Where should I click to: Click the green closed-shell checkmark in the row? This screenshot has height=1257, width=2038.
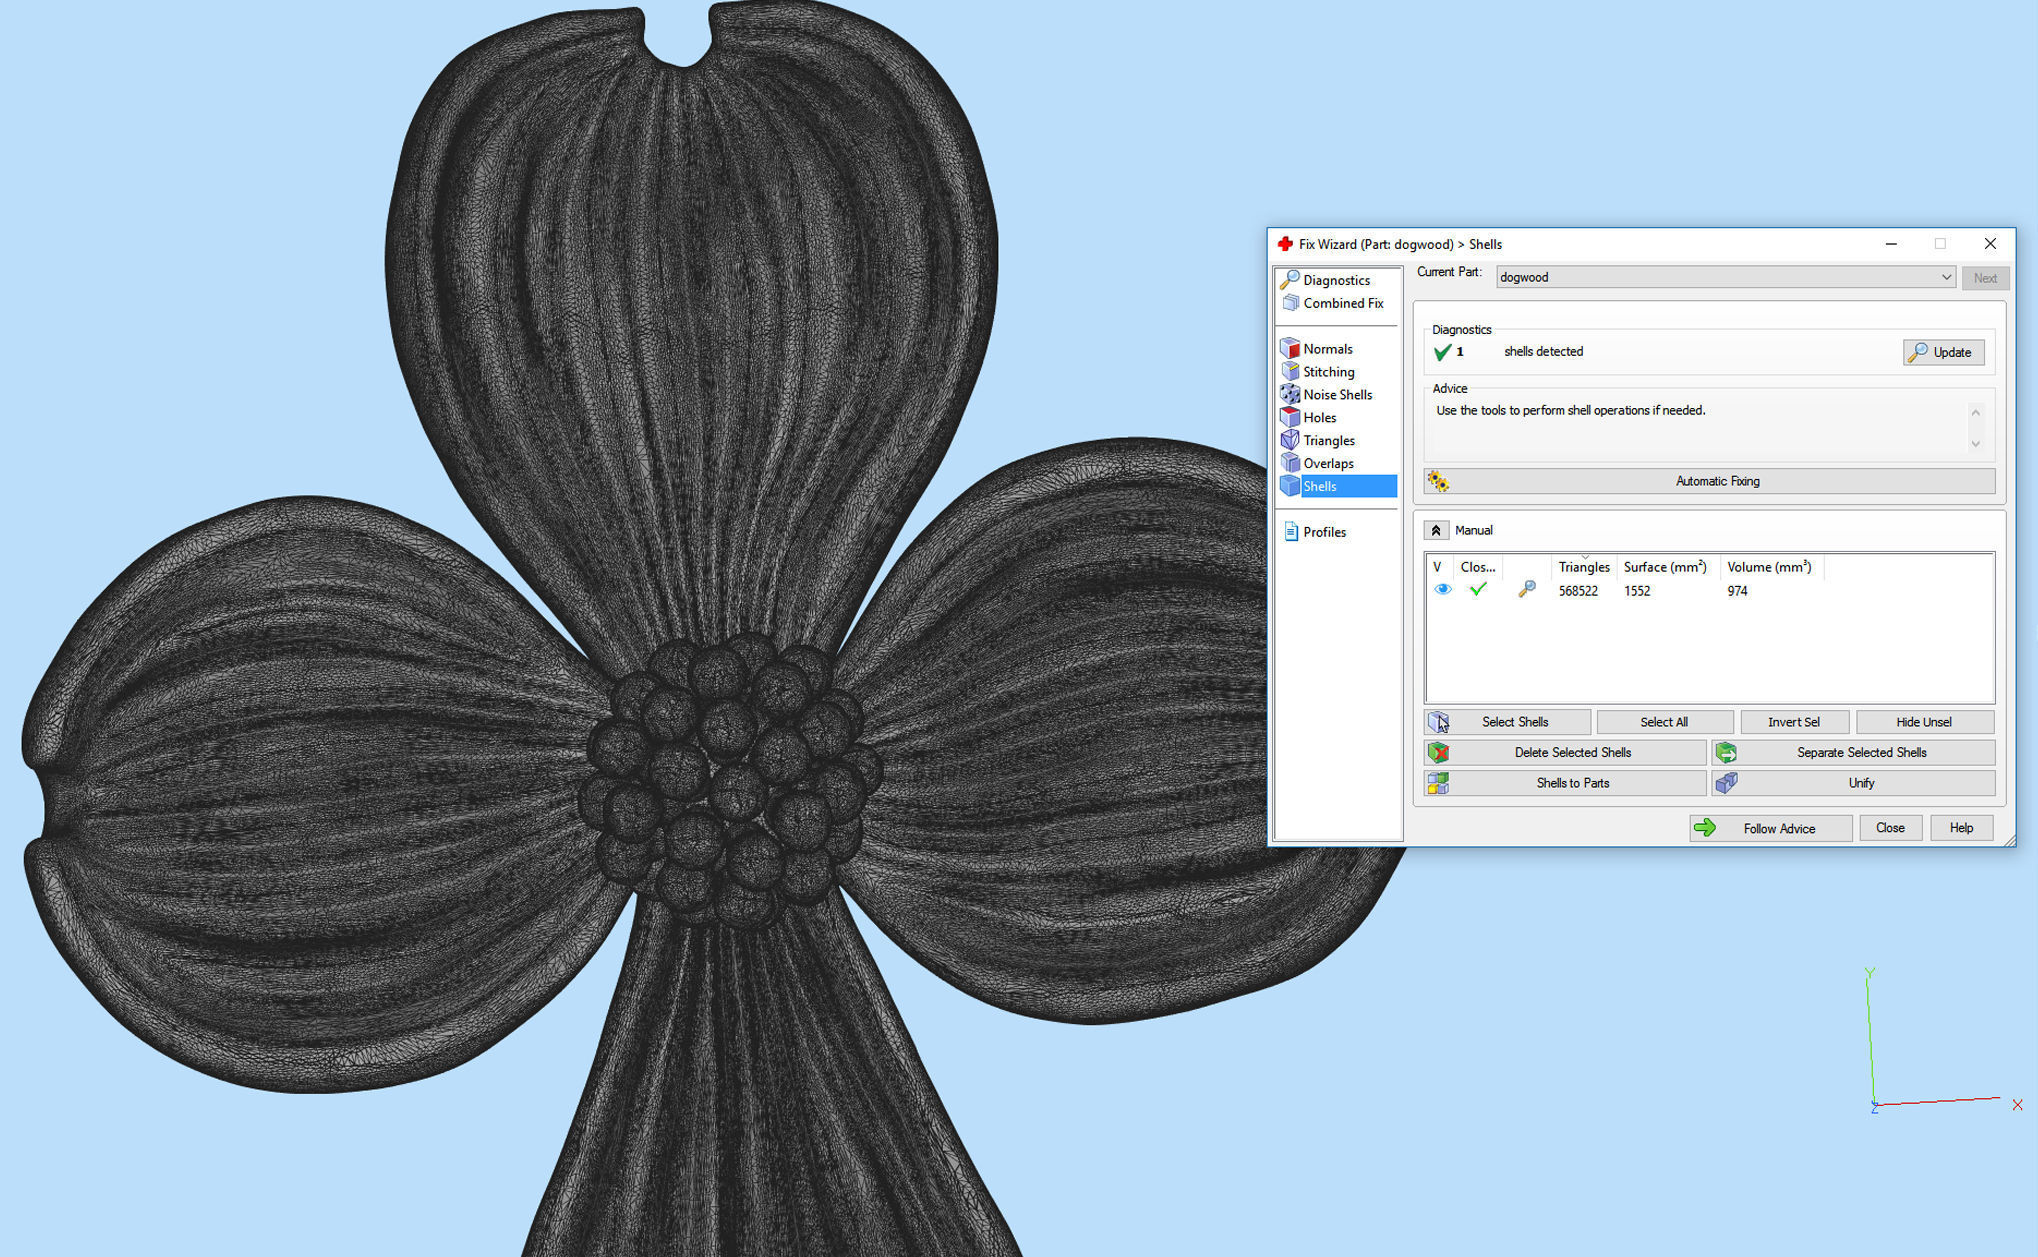pos(1477,590)
